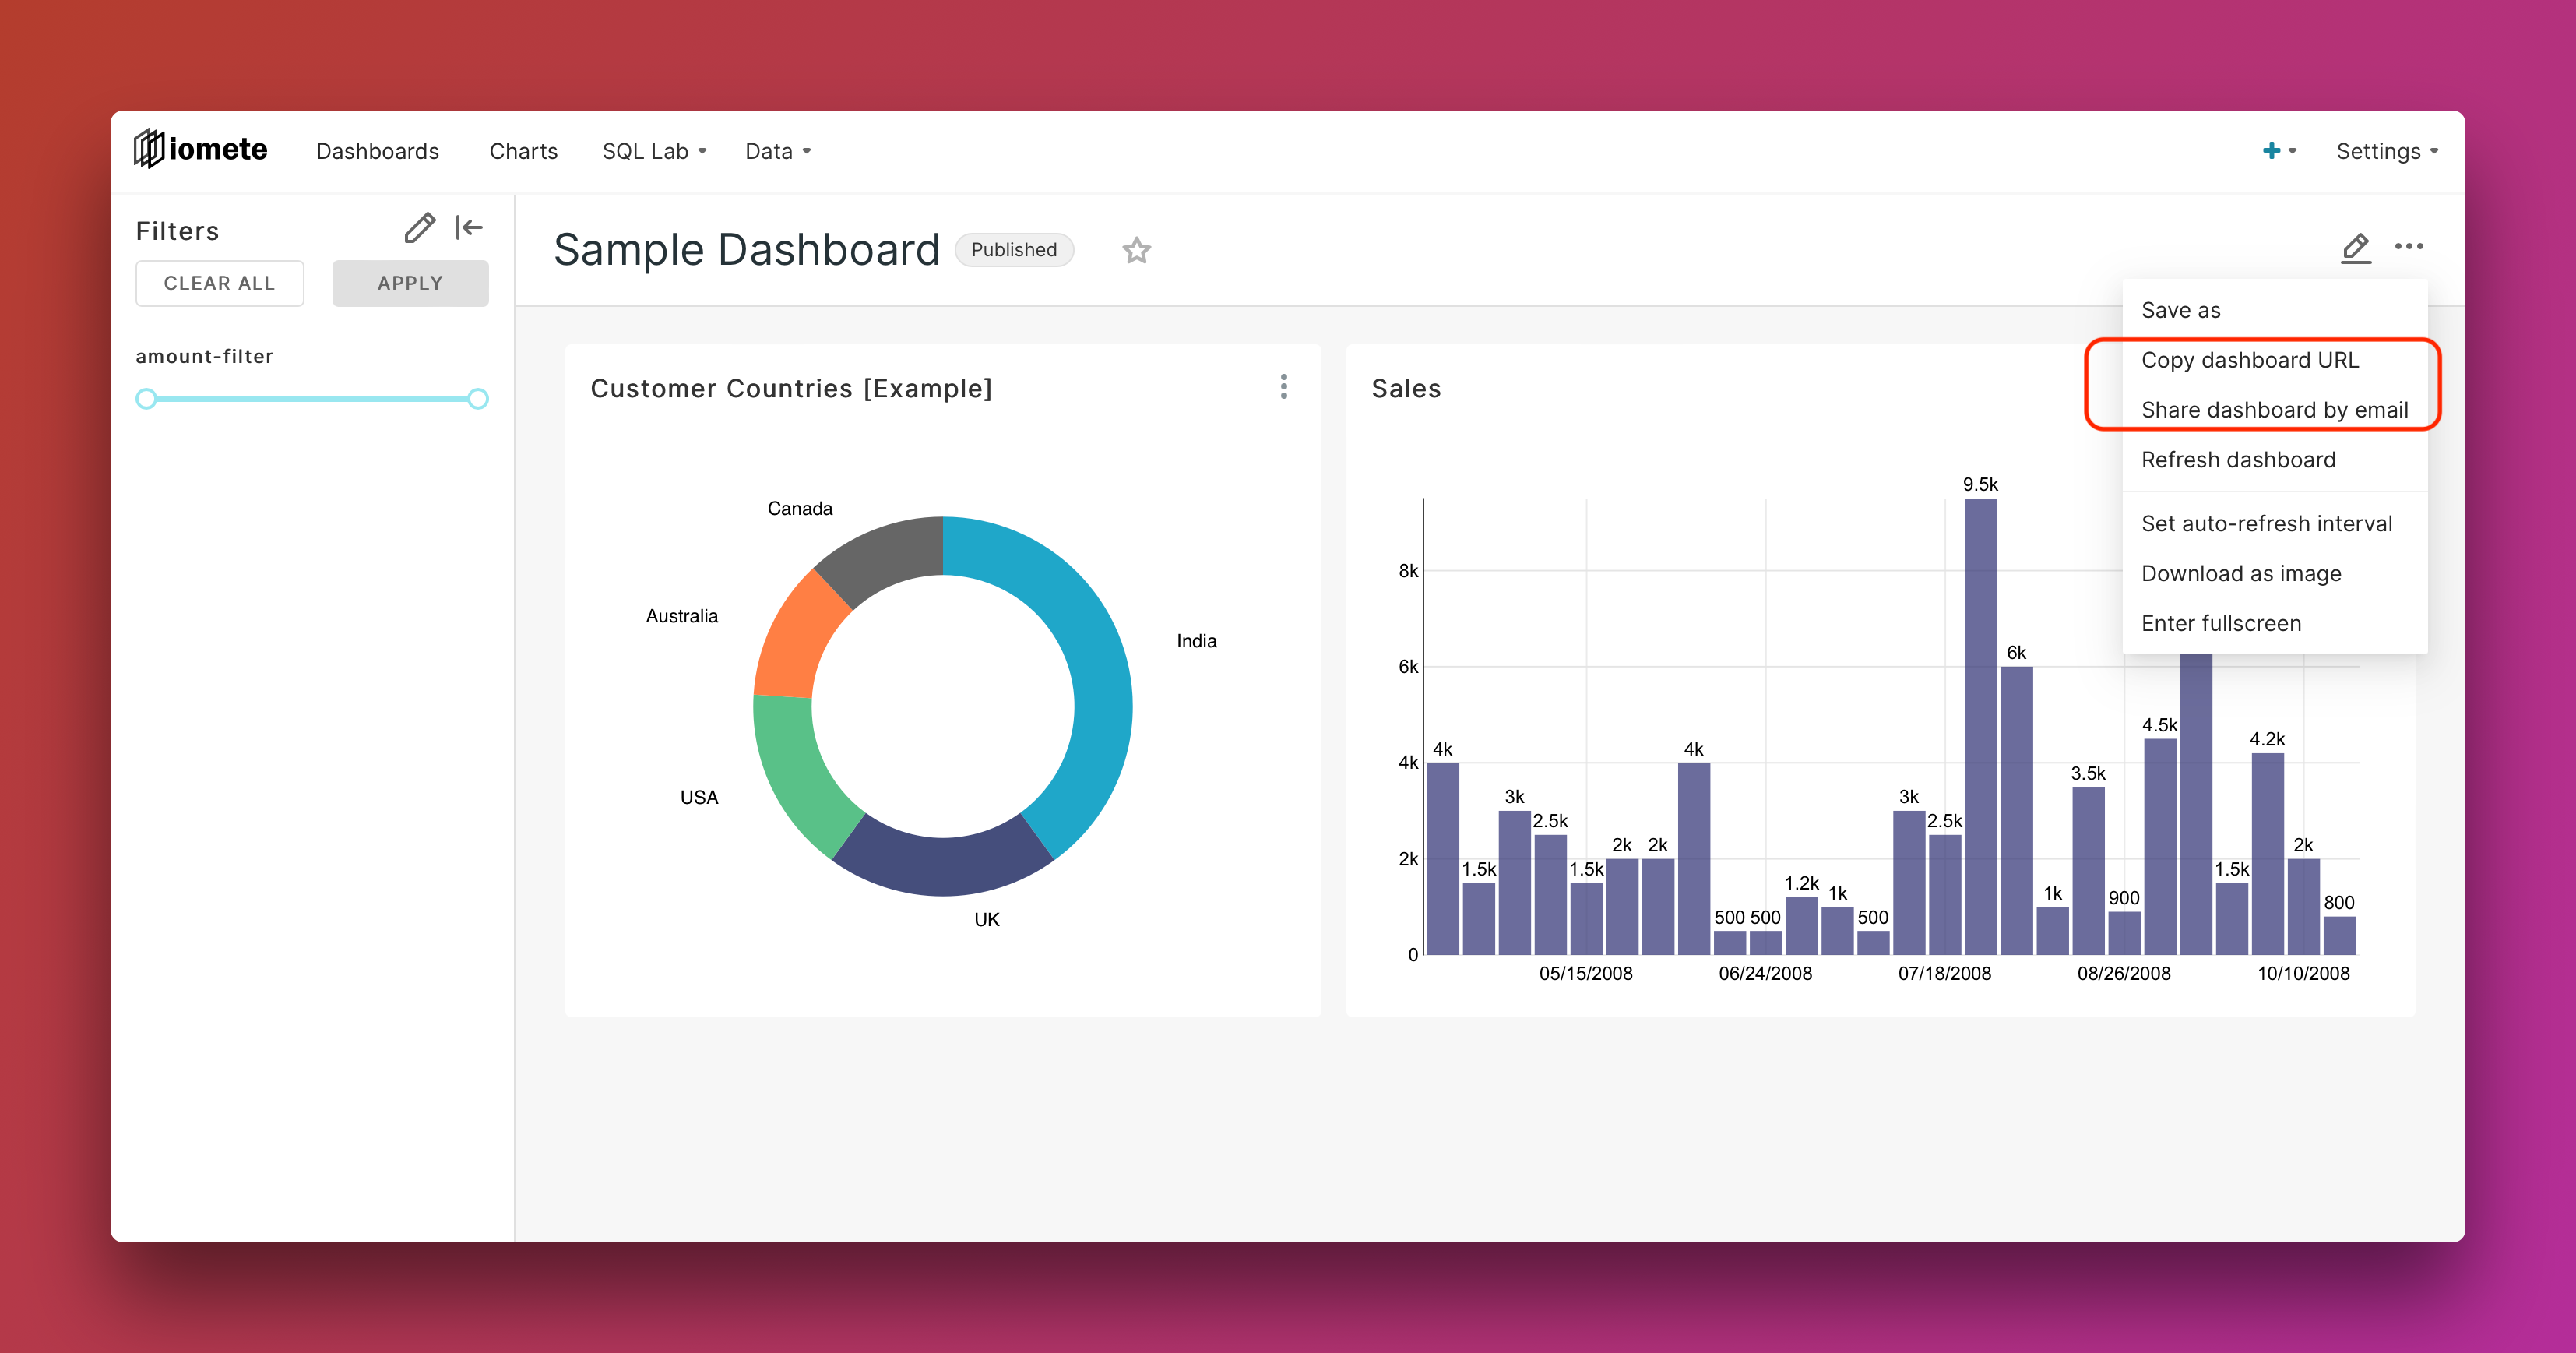Viewport: 2576px width, 1353px height.
Task: Open Customer Countries chart options menu
Action: (x=1284, y=387)
